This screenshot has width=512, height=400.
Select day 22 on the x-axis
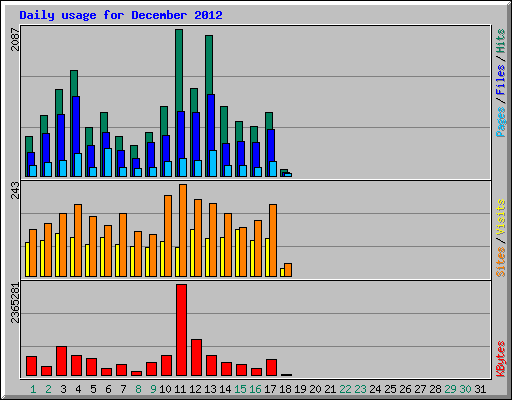click(x=345, y=389)
